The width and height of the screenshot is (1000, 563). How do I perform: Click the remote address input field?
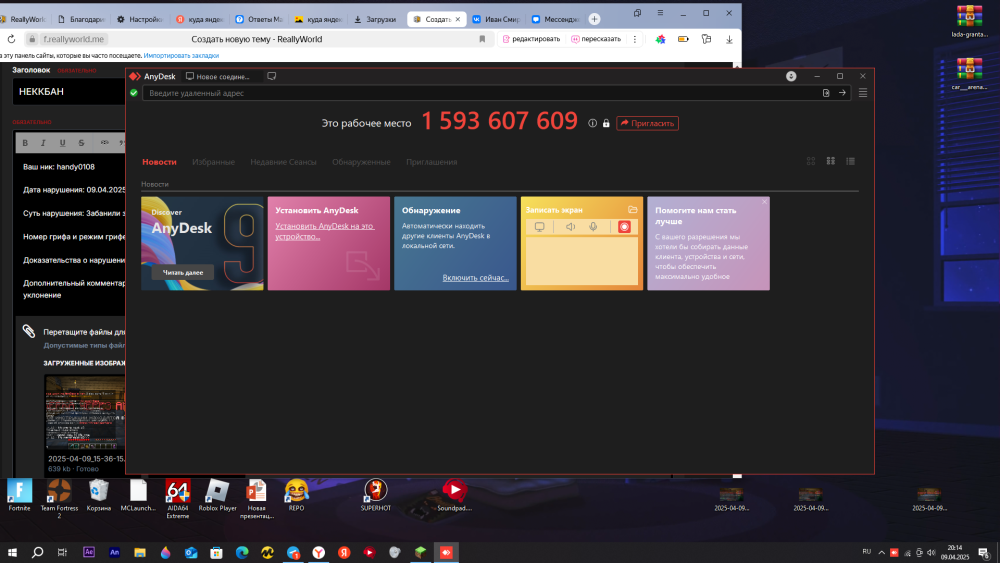click(482, 93)
